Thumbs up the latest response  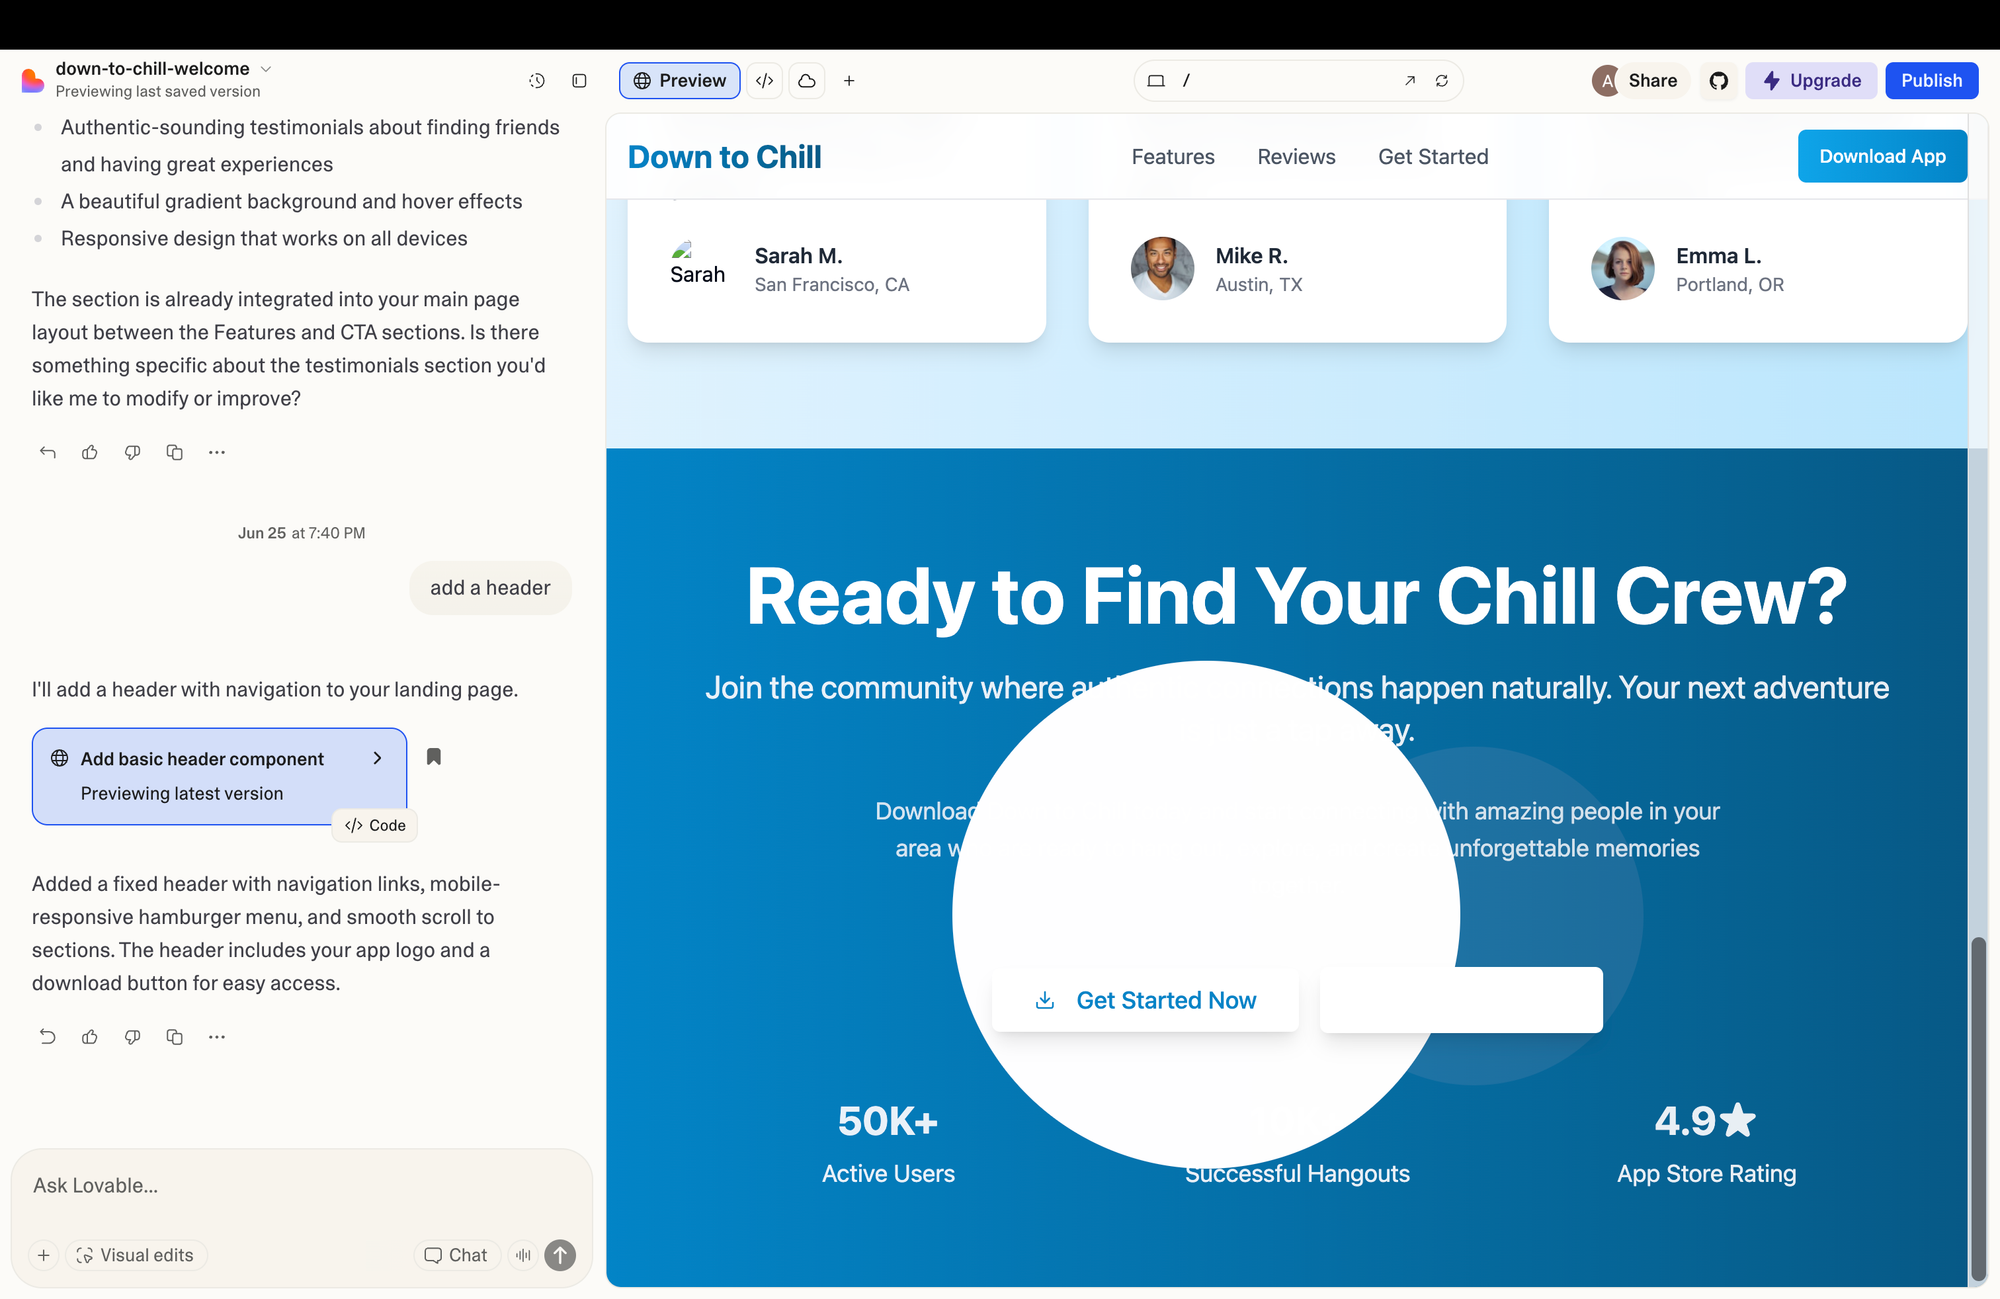click(x=90, y=1037)
